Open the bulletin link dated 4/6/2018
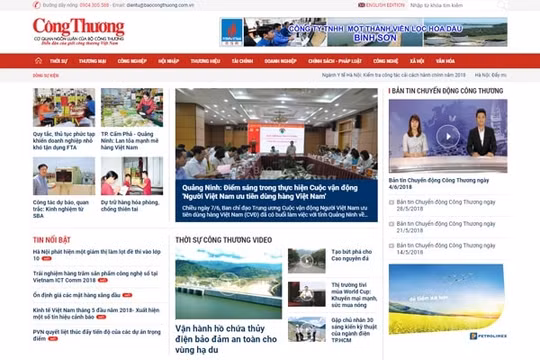Viewport: 540px width, 360px height. pyautogui.click(x=439, y=183)
